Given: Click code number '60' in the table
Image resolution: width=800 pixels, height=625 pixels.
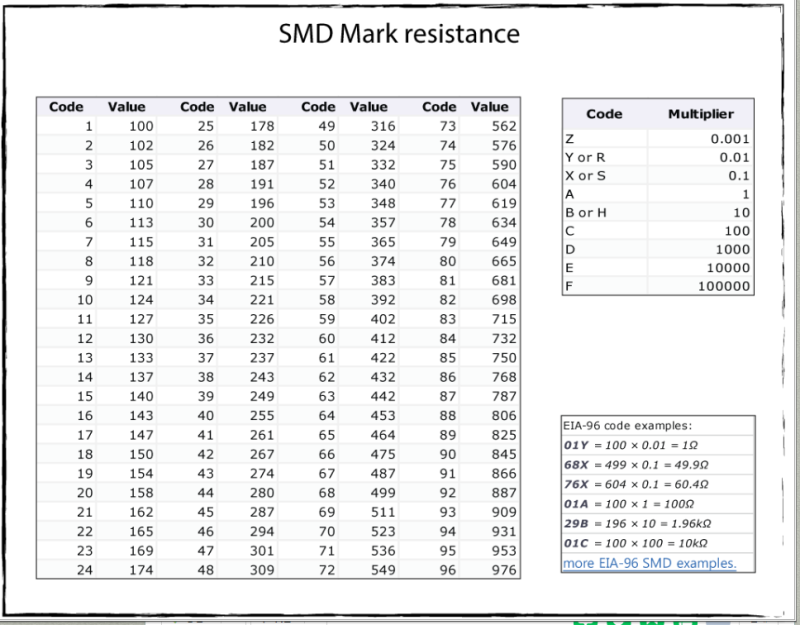Looking at the screenshot, I should pyautogui.click(x=327, y=338).
